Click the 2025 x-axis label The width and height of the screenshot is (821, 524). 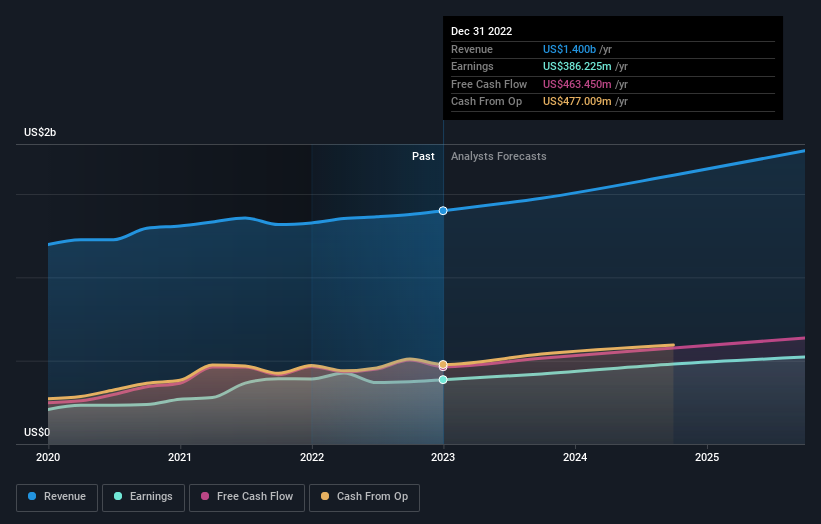(707, 457)
